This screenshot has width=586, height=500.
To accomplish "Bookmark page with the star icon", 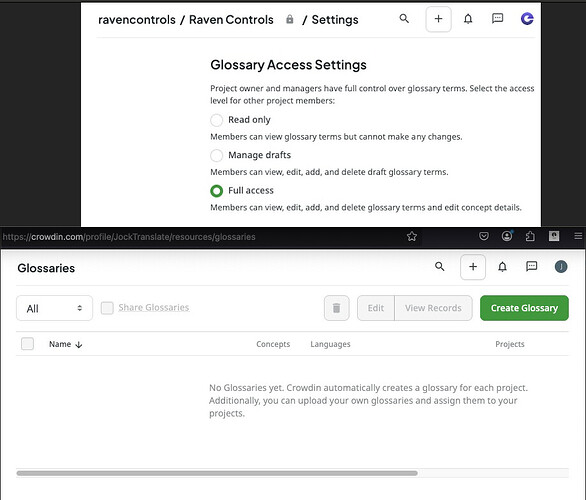I will pos(412,236).
